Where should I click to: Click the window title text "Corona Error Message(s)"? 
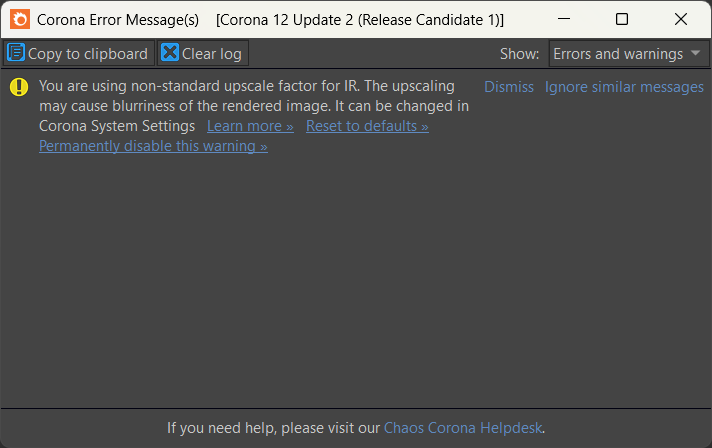(x=118, y=19)
